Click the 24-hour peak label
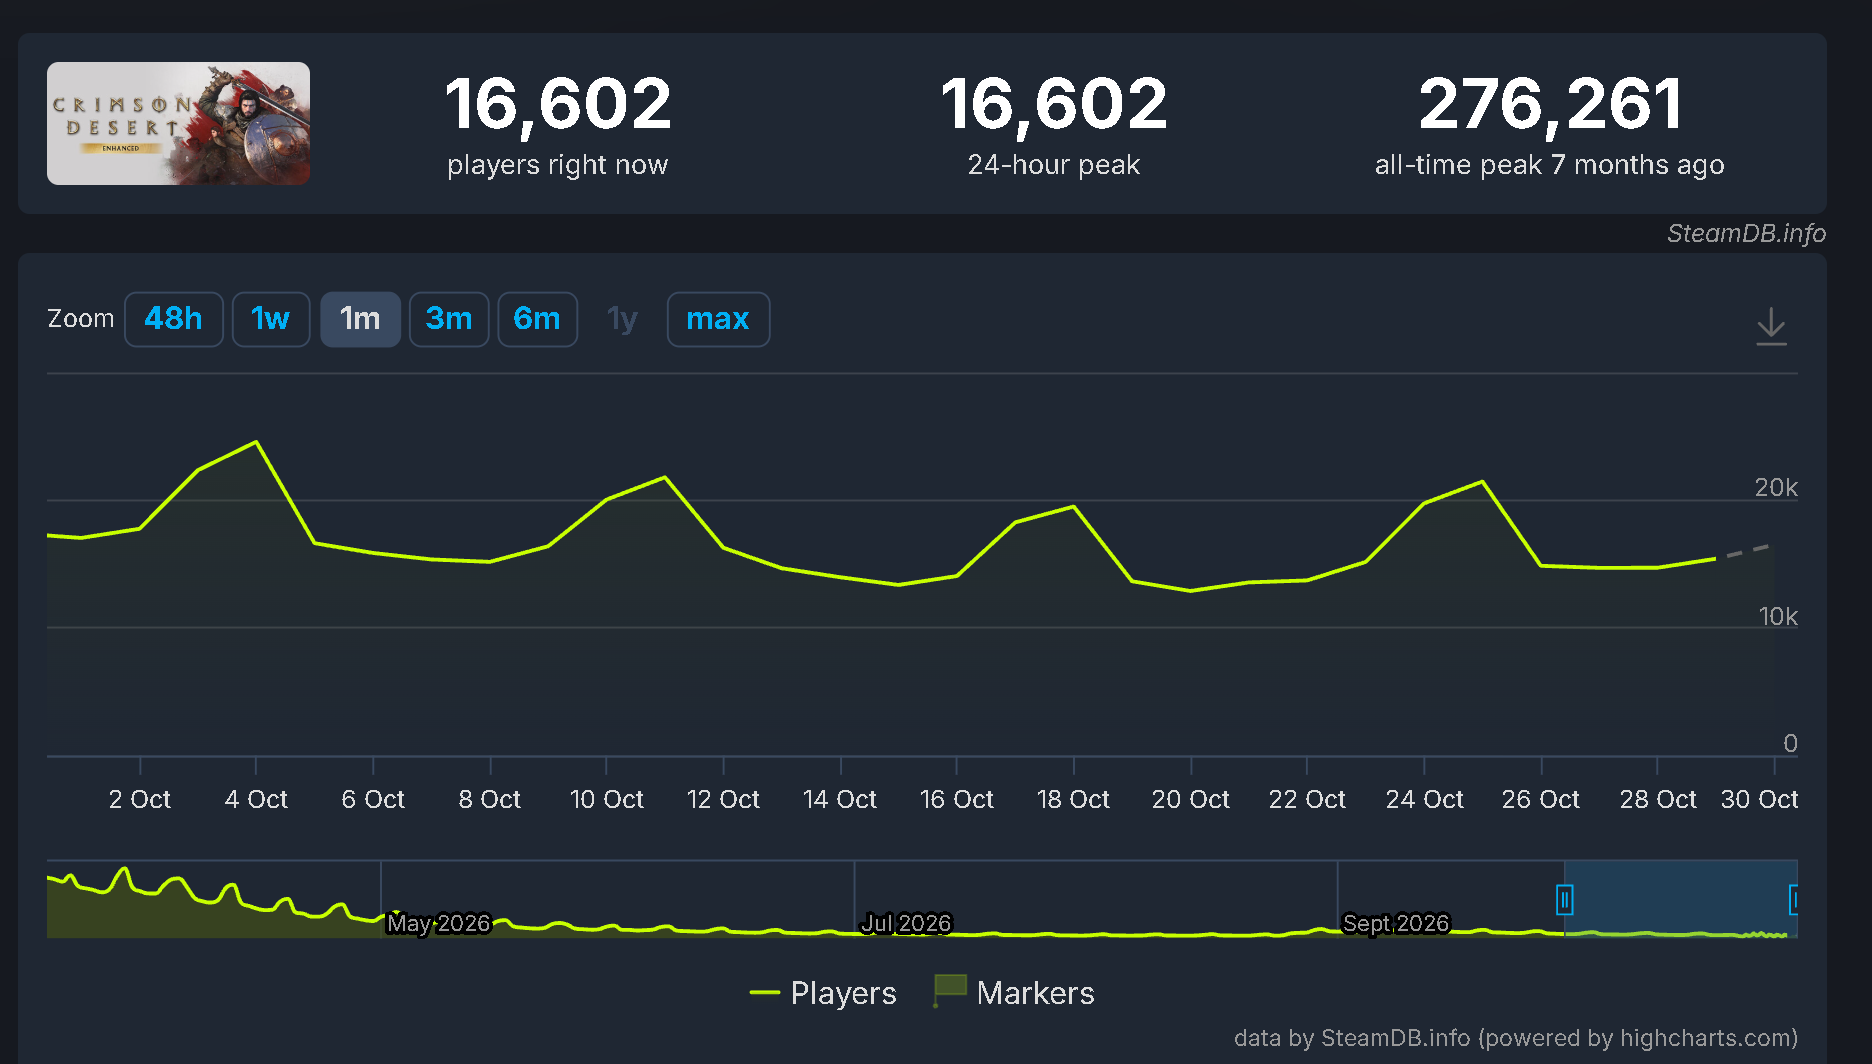This screenshot has width=1872, height=1064. (1054, 165)
